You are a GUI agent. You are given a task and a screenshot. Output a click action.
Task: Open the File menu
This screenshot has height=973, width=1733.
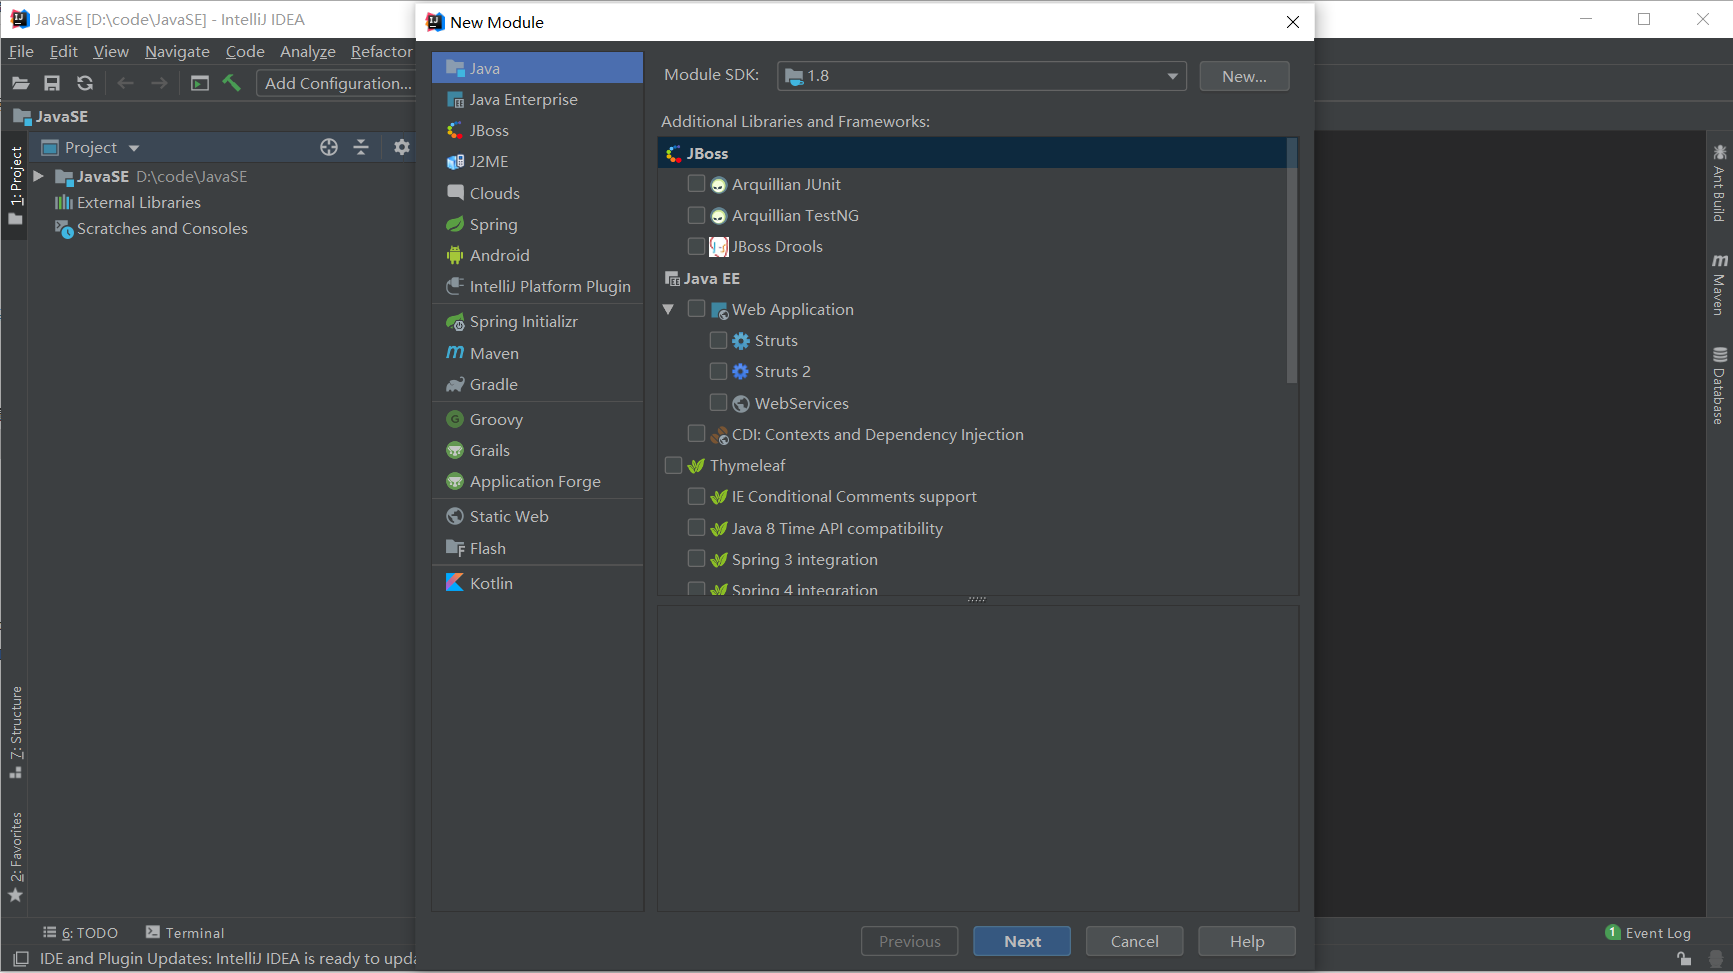click(21, 51)
